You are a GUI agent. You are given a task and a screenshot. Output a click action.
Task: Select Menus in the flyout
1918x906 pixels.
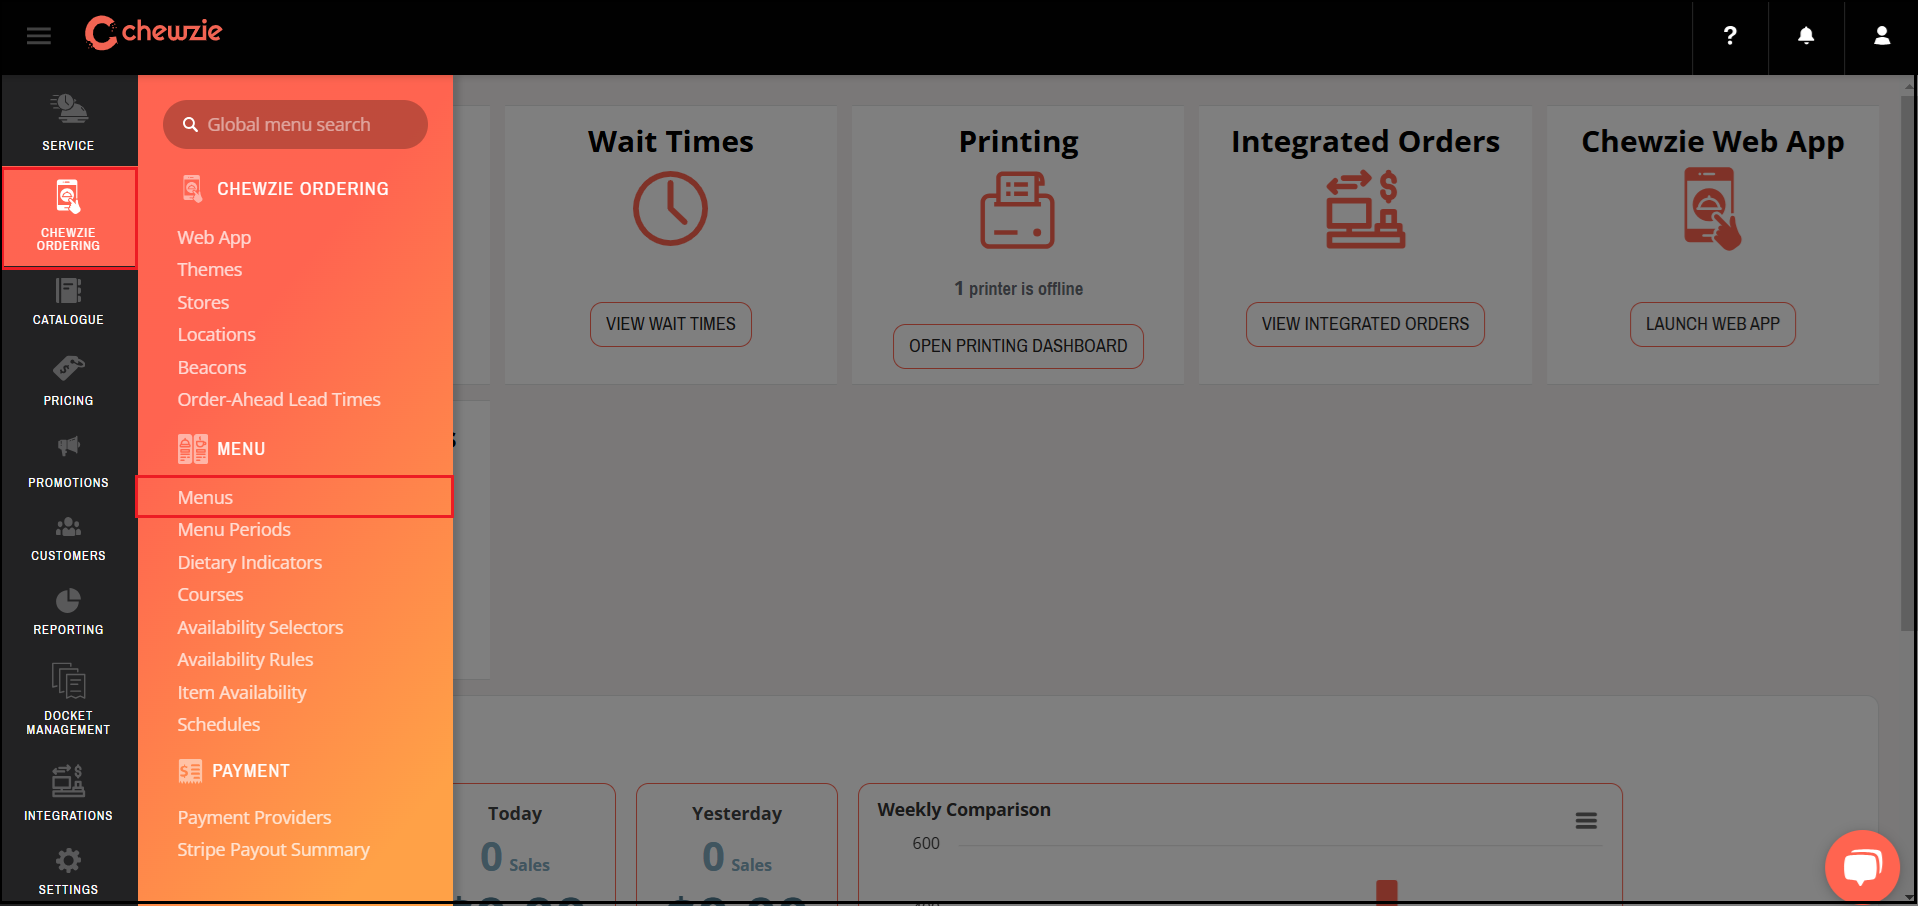[295, 497]
